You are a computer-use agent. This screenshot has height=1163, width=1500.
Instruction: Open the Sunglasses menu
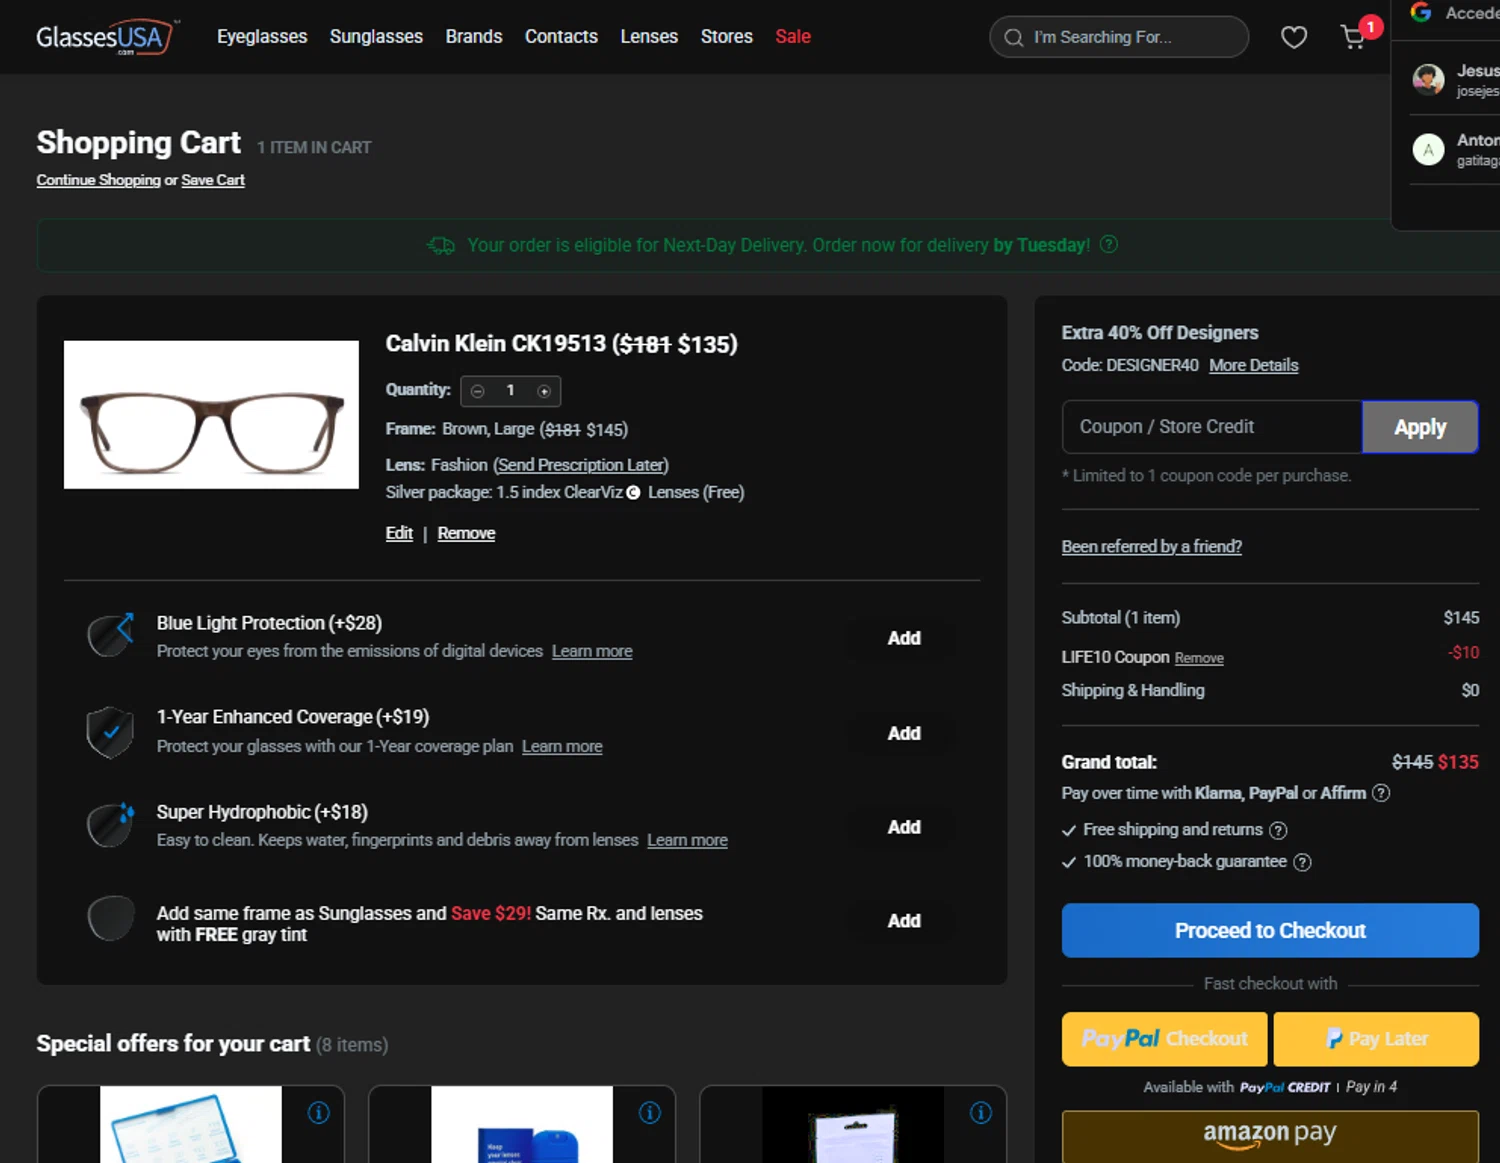point(376,37)
